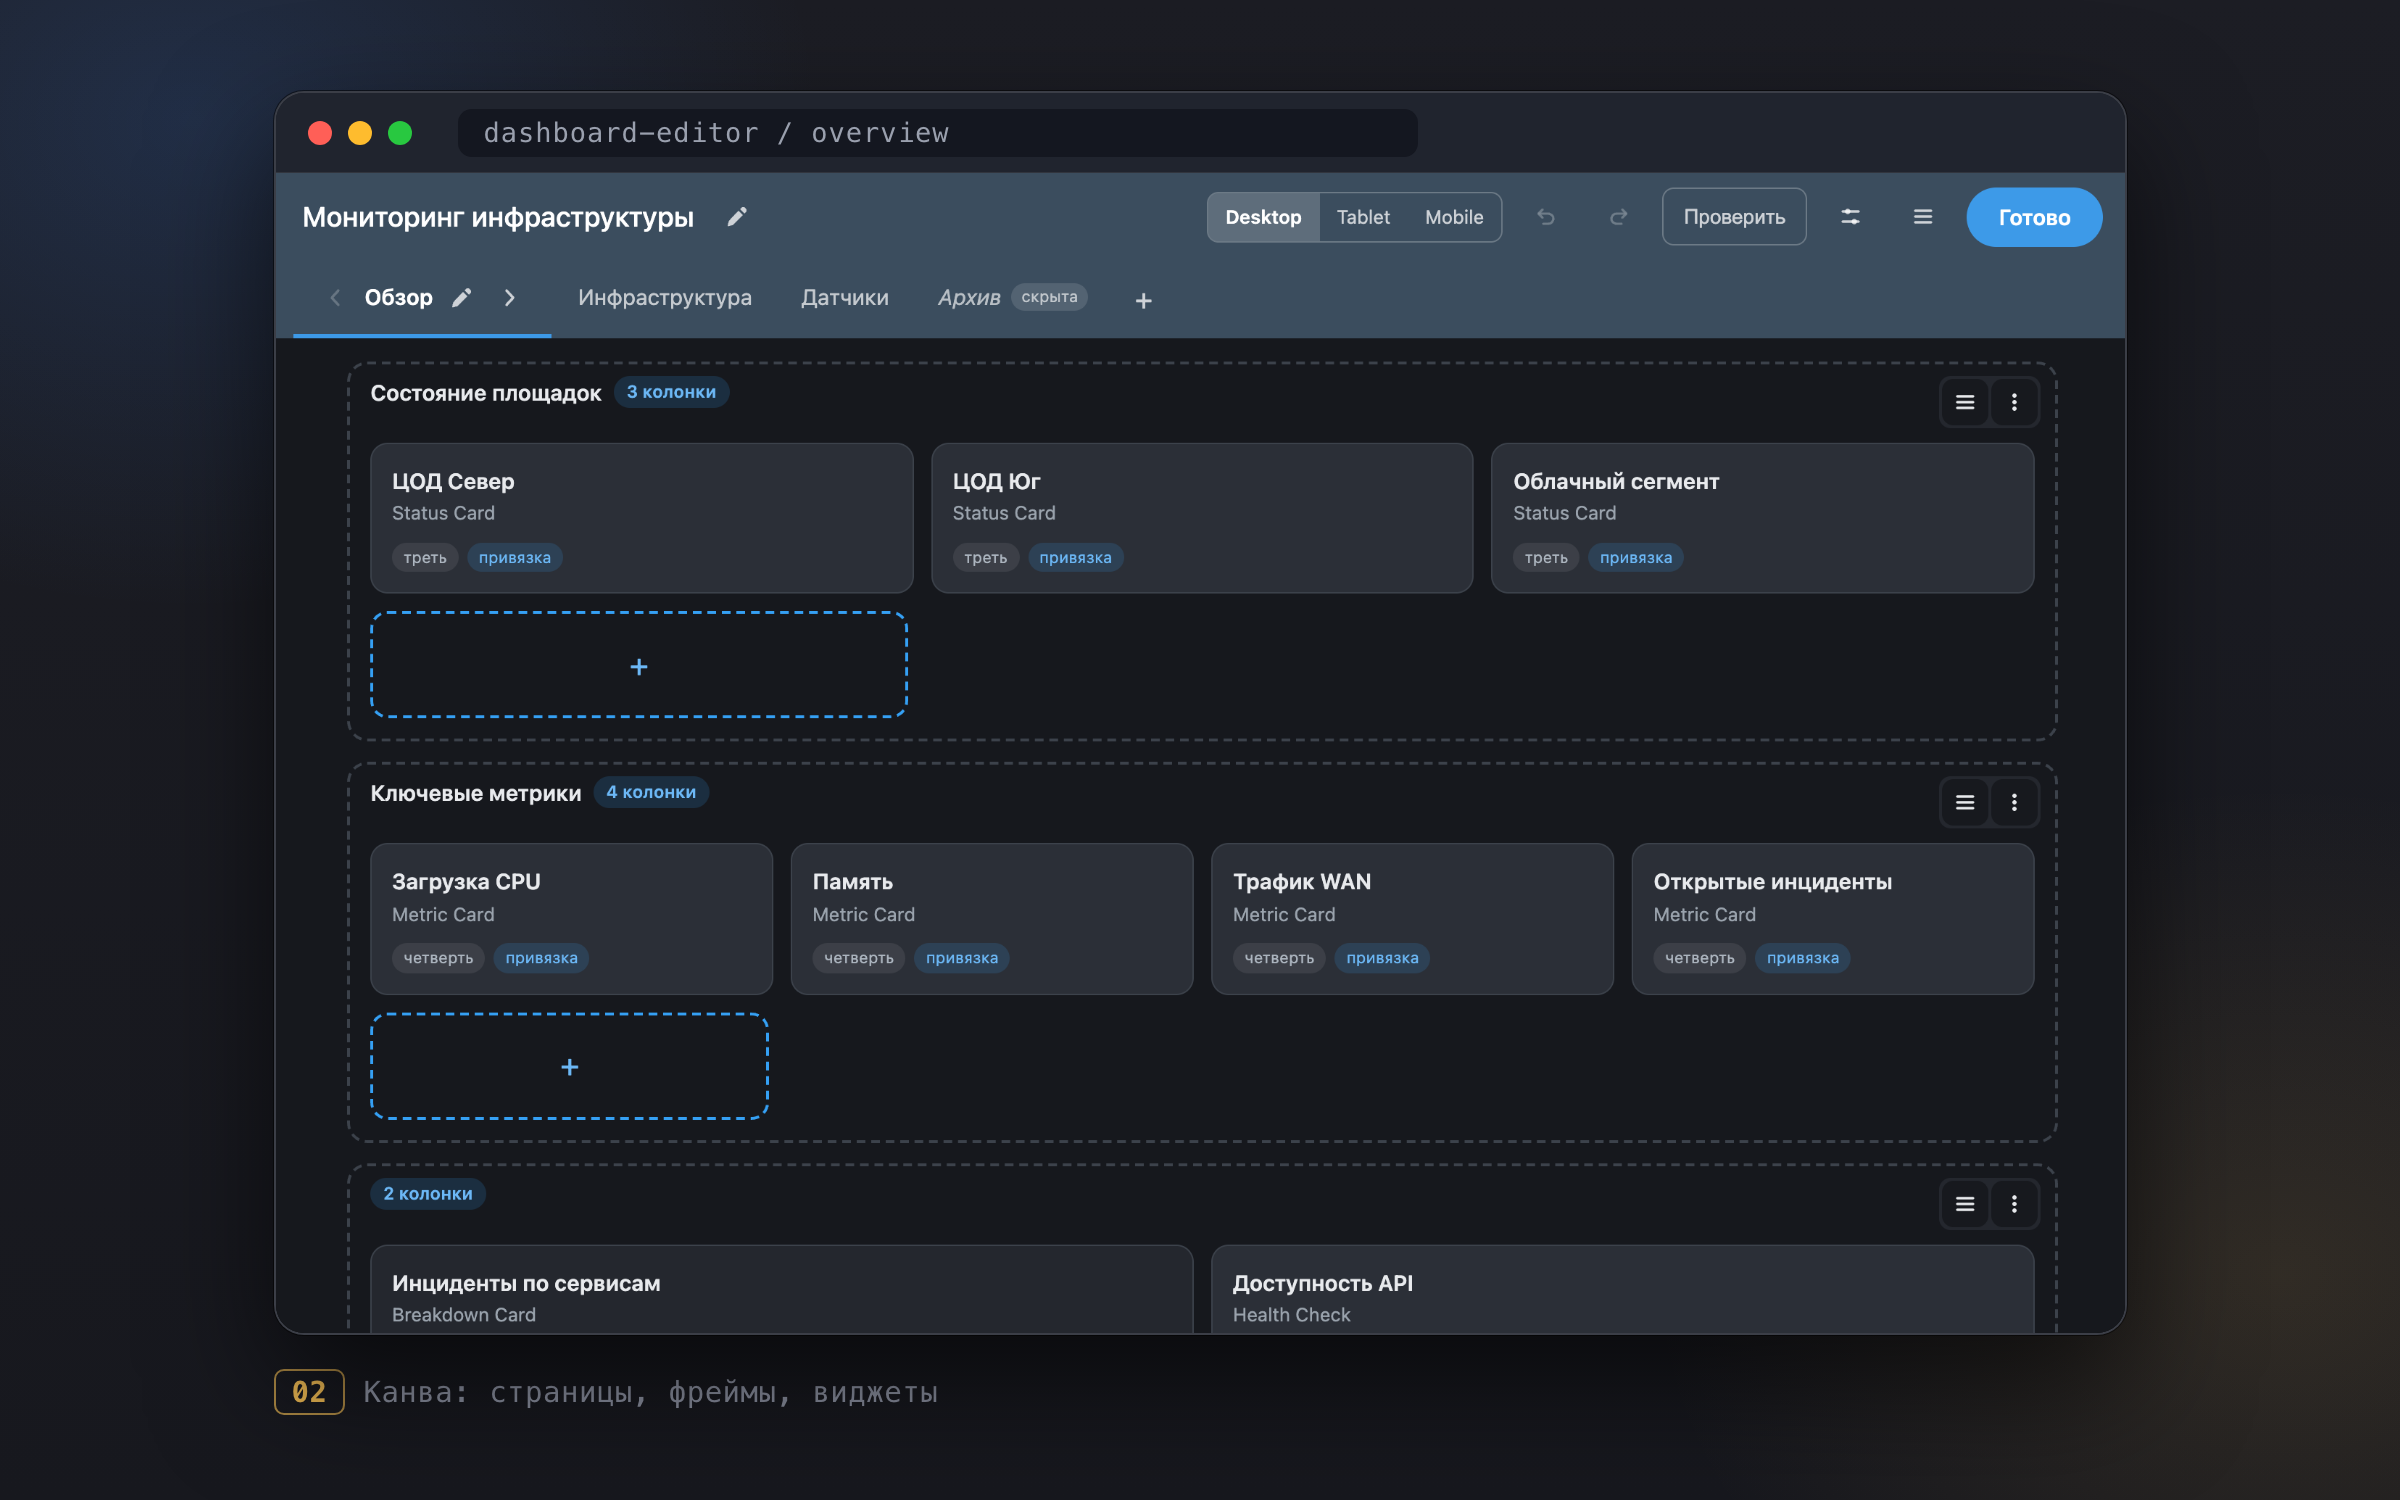The width and height of the screenshot is (2400, 1500).
Task: Open the hidden Архив page tab
Action: [x=969, y=298]
